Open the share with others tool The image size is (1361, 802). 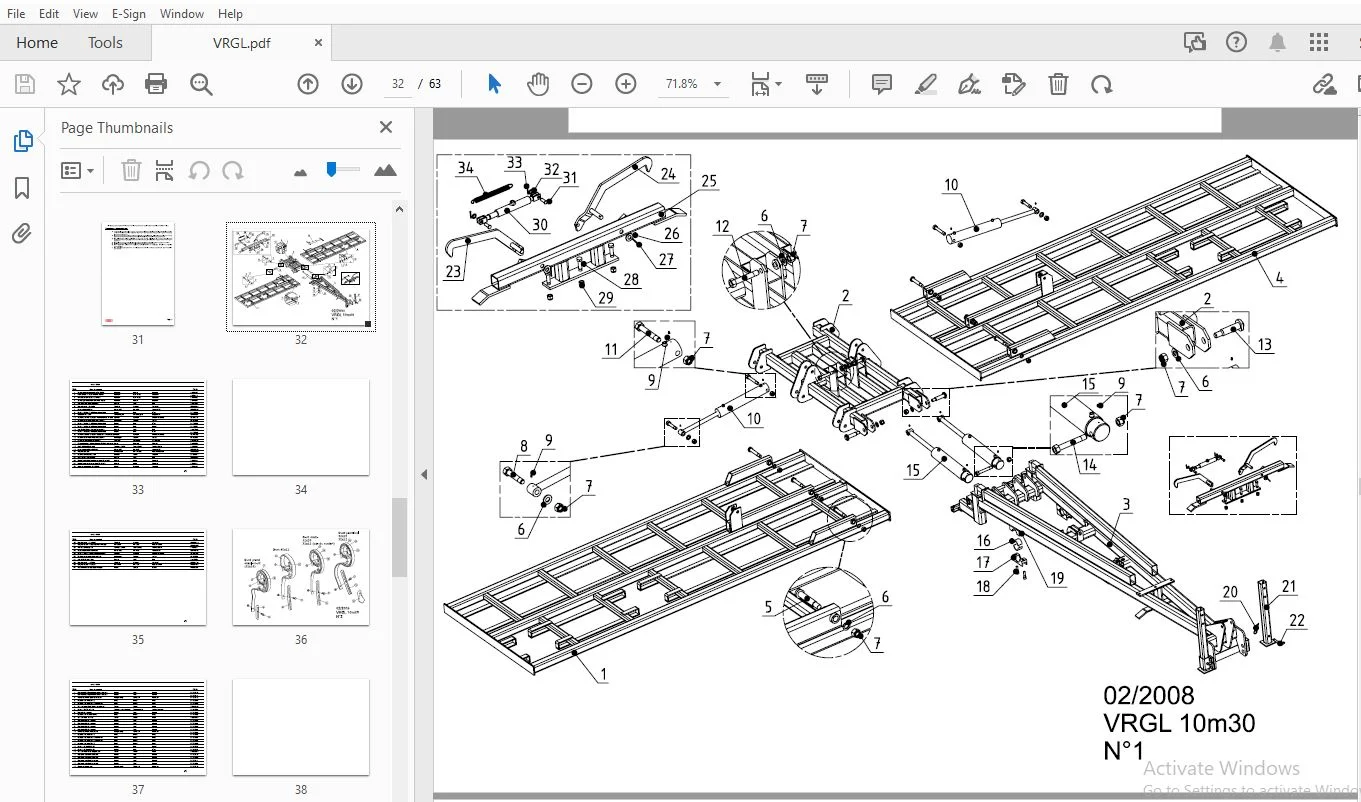coord(1194,42)
